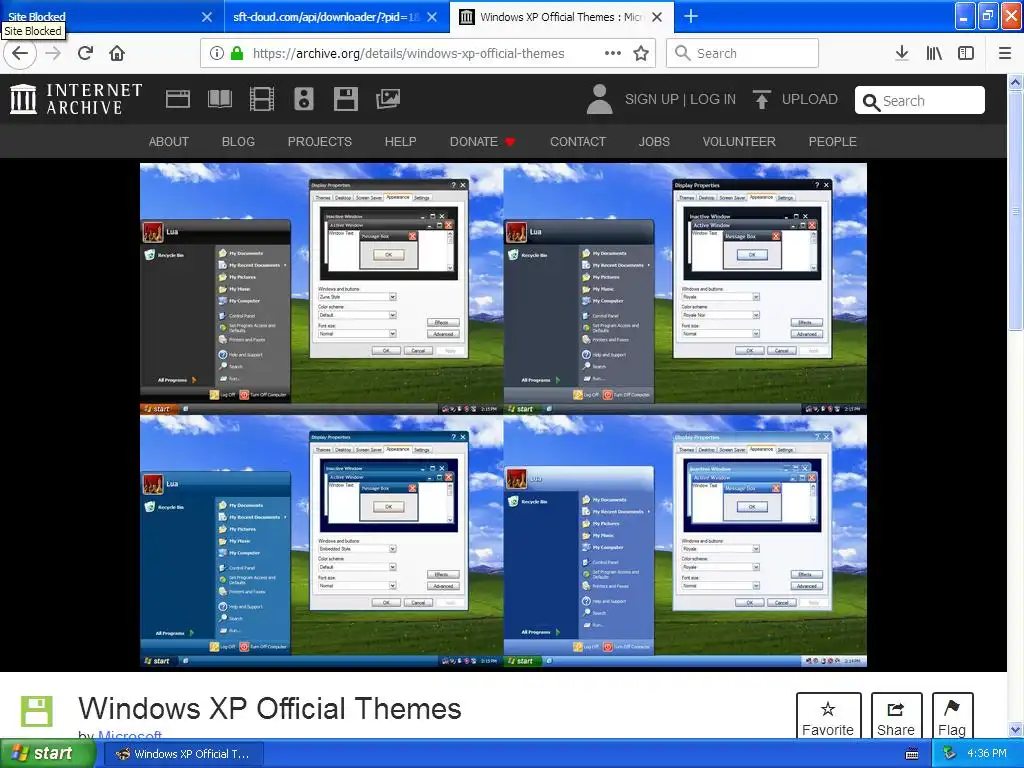Open the DONATE menu item
The height and width of the screenshot is (768, 1024).
pyautogui.click(x=483, y=141)
